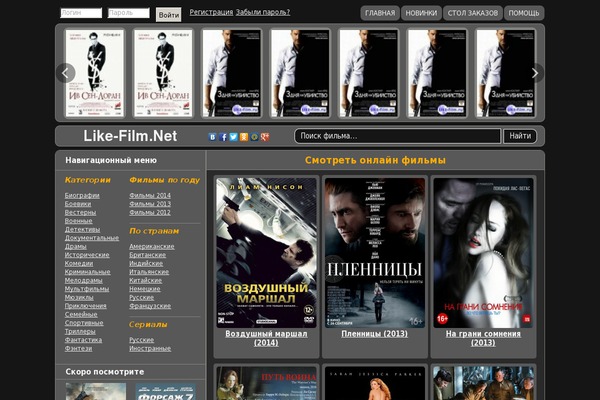Select Фильмы 2012 by year
The image size is (600, 400).
[x=150, y=212]
